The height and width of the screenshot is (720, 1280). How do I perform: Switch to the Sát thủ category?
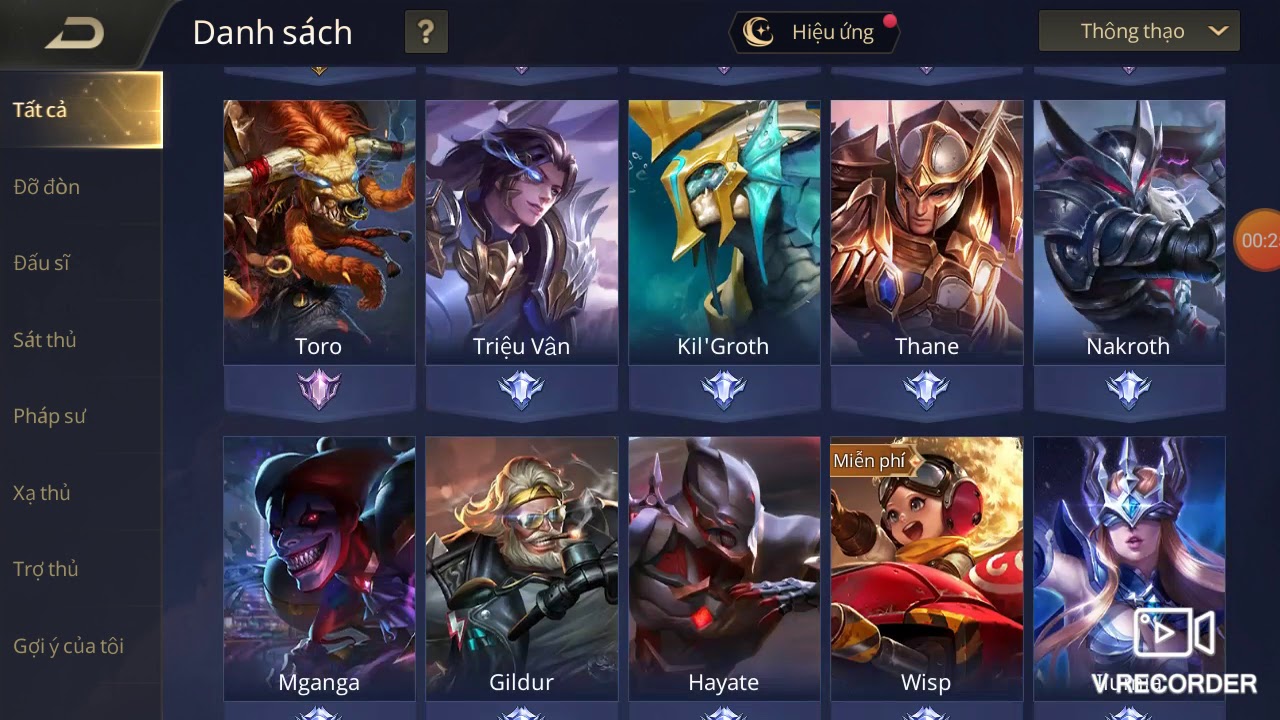(45, 340)
